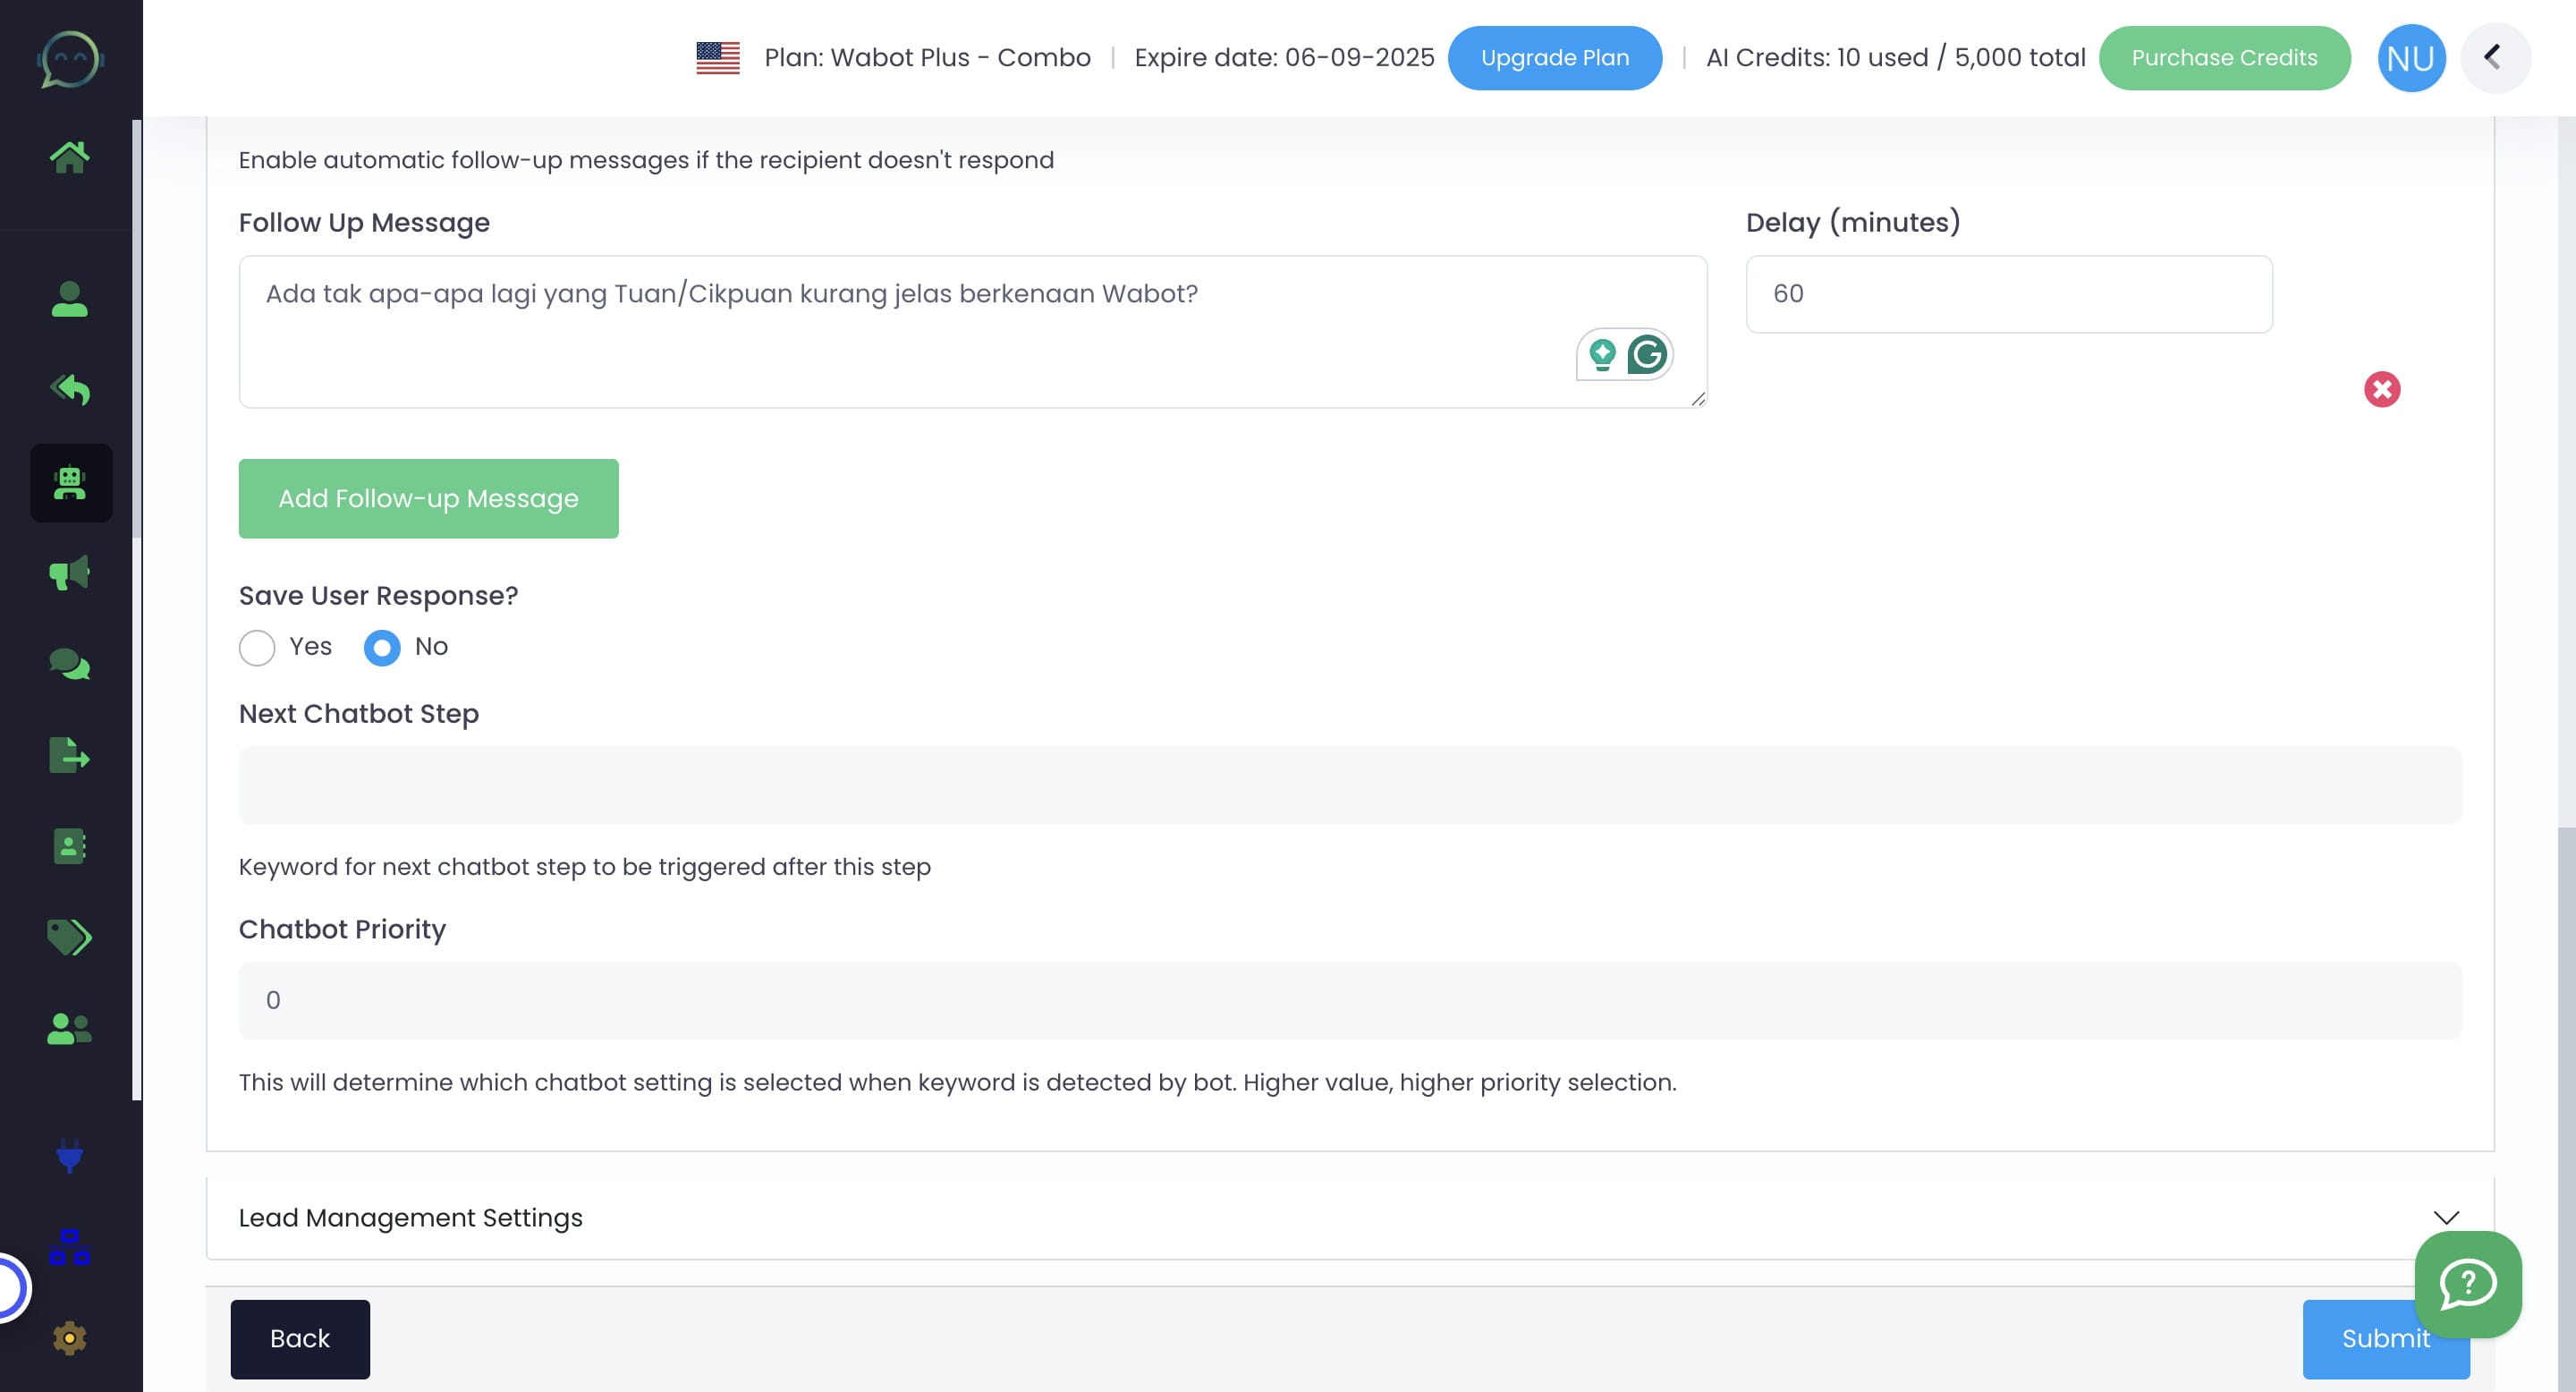Expand the Lead Management Settings section
This screenshot has height=1392, width=2576.
click(x=2446, y=1218)
